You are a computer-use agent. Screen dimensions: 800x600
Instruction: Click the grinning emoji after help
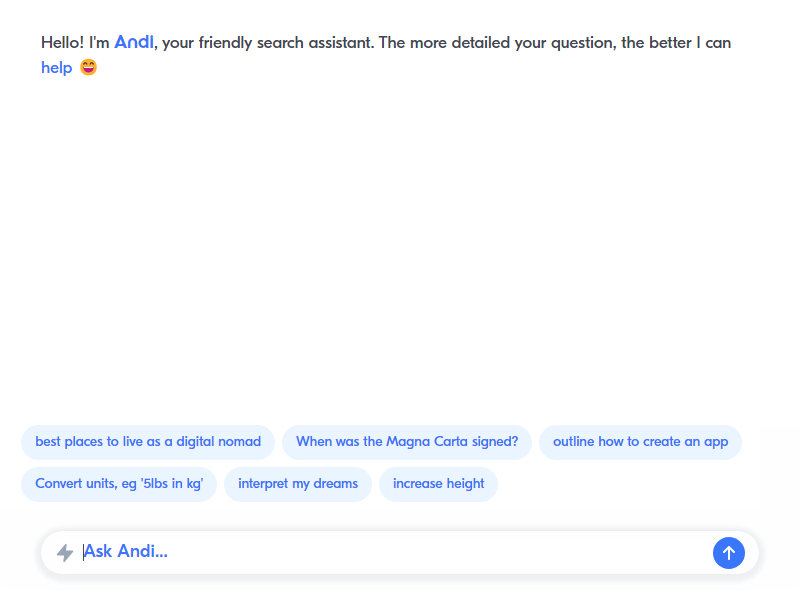tap(88, 67)
